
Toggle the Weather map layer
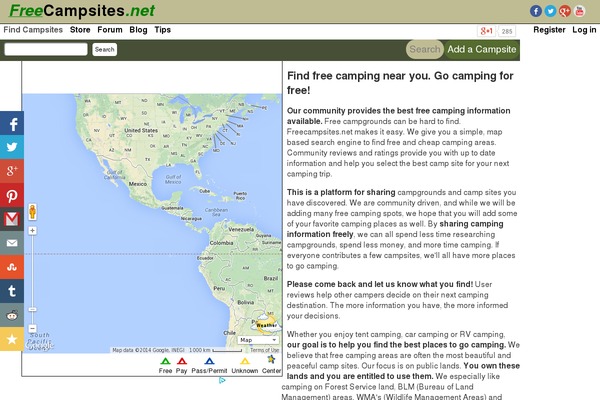click(x=266, y=323)
